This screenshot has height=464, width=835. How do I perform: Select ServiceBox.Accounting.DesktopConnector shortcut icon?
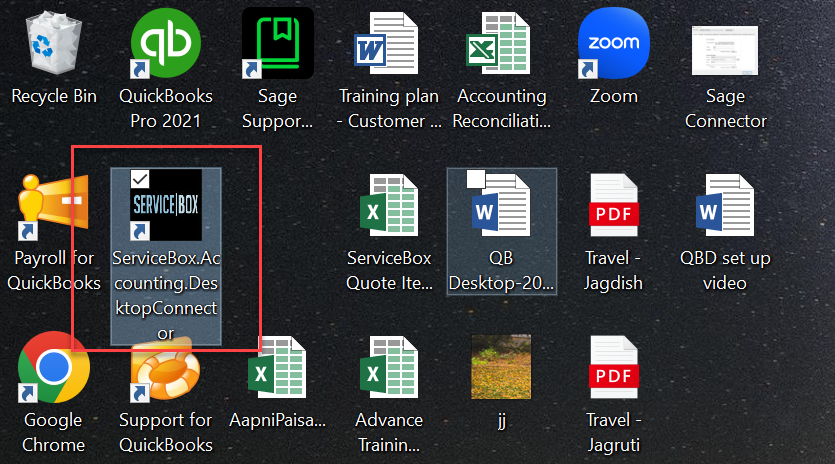click(x=166, y=205)
